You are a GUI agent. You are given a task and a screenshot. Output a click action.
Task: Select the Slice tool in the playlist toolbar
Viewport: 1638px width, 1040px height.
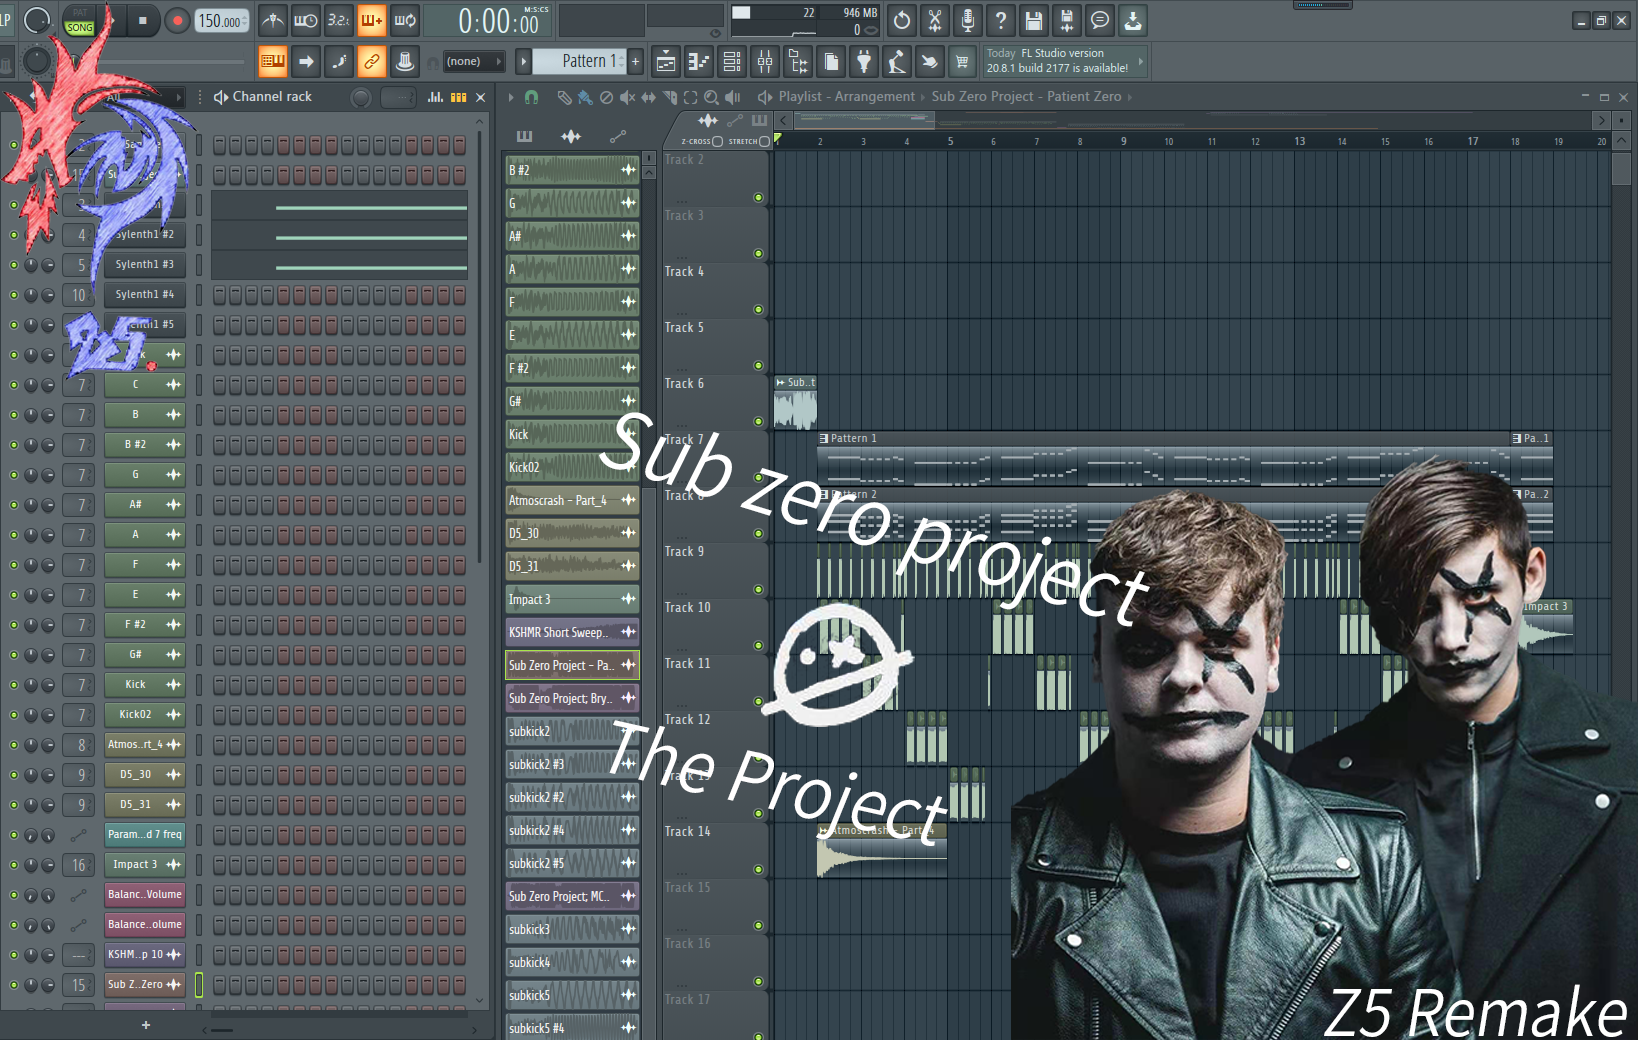pos(670,97)
